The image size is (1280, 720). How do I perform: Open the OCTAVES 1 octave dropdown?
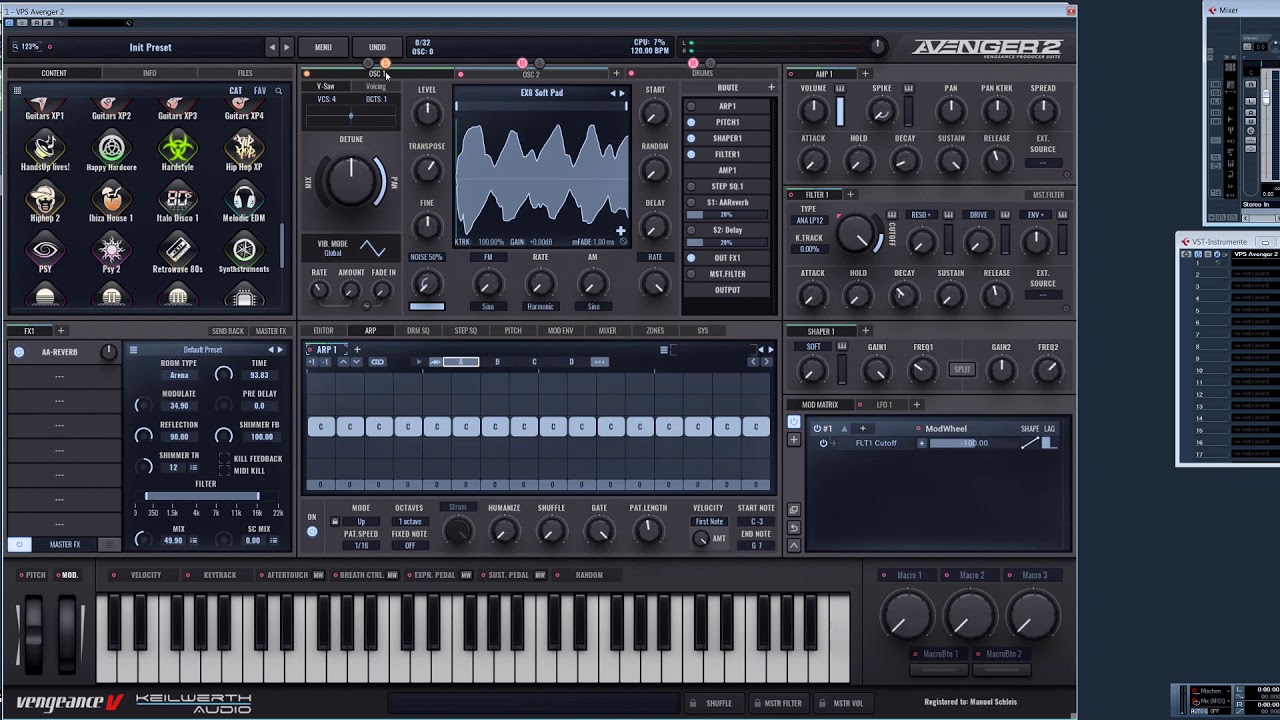pyautogui.click(x=409, y=522)
